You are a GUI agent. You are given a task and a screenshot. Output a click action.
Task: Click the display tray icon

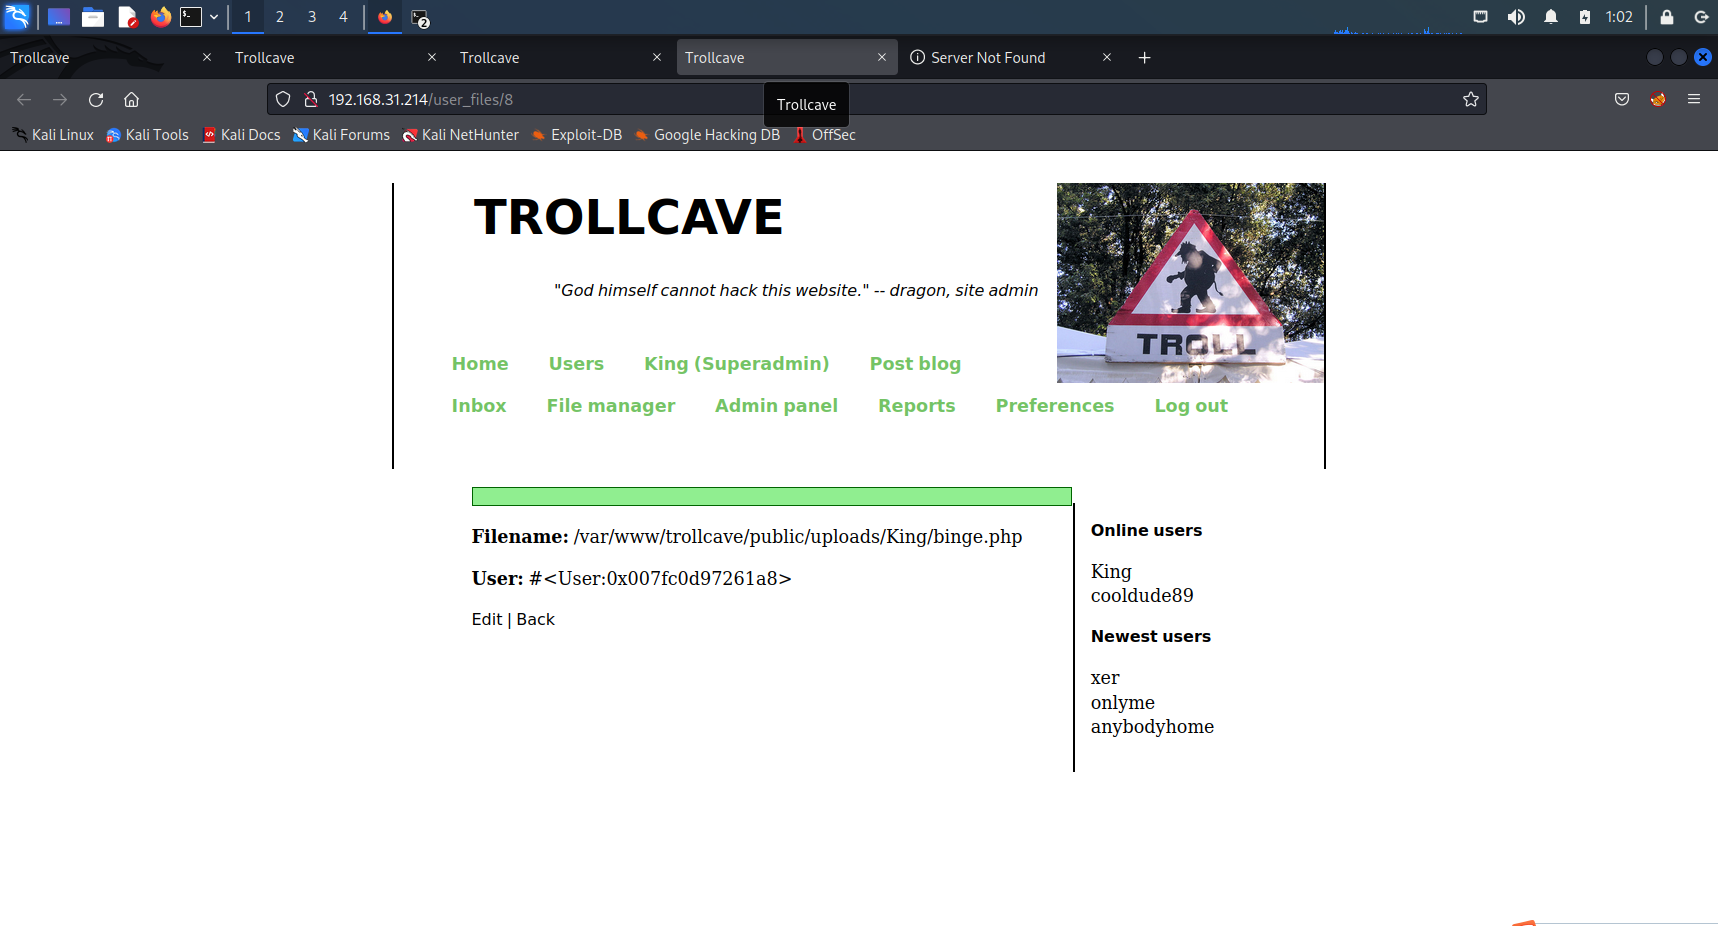coord(1481,17)
